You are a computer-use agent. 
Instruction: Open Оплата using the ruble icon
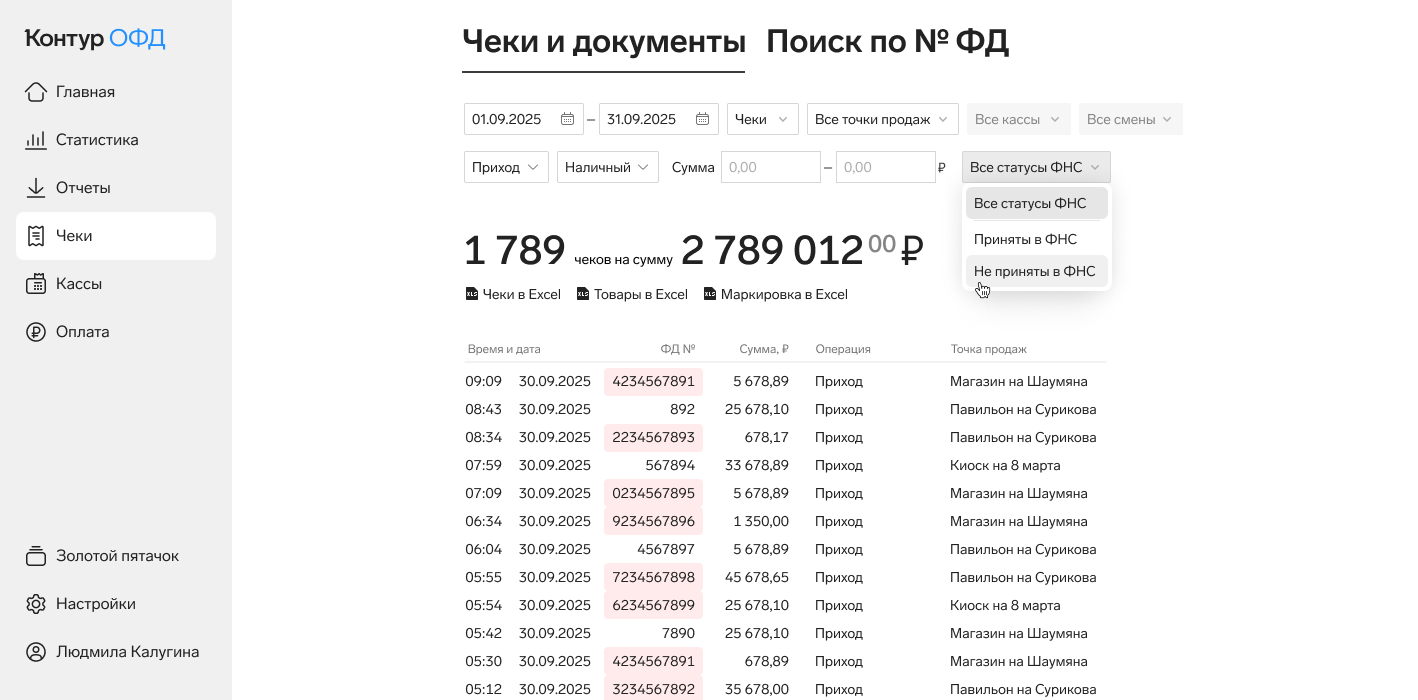click(36, 332)
